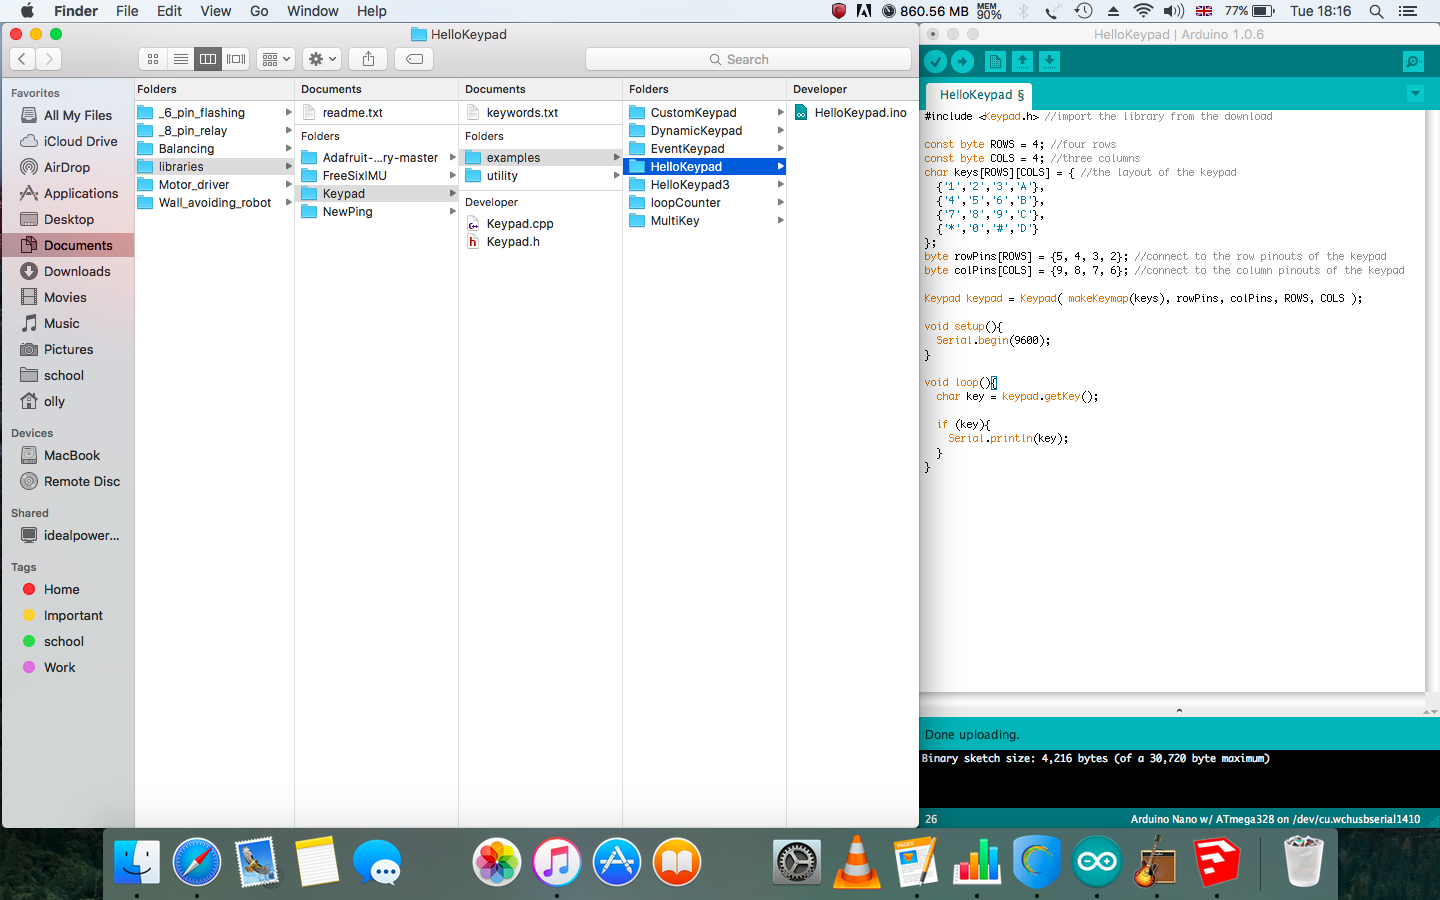This screenshot has width=1440, height=900.
Task: Go back in Finder
Action: click(x=22, y=59)
